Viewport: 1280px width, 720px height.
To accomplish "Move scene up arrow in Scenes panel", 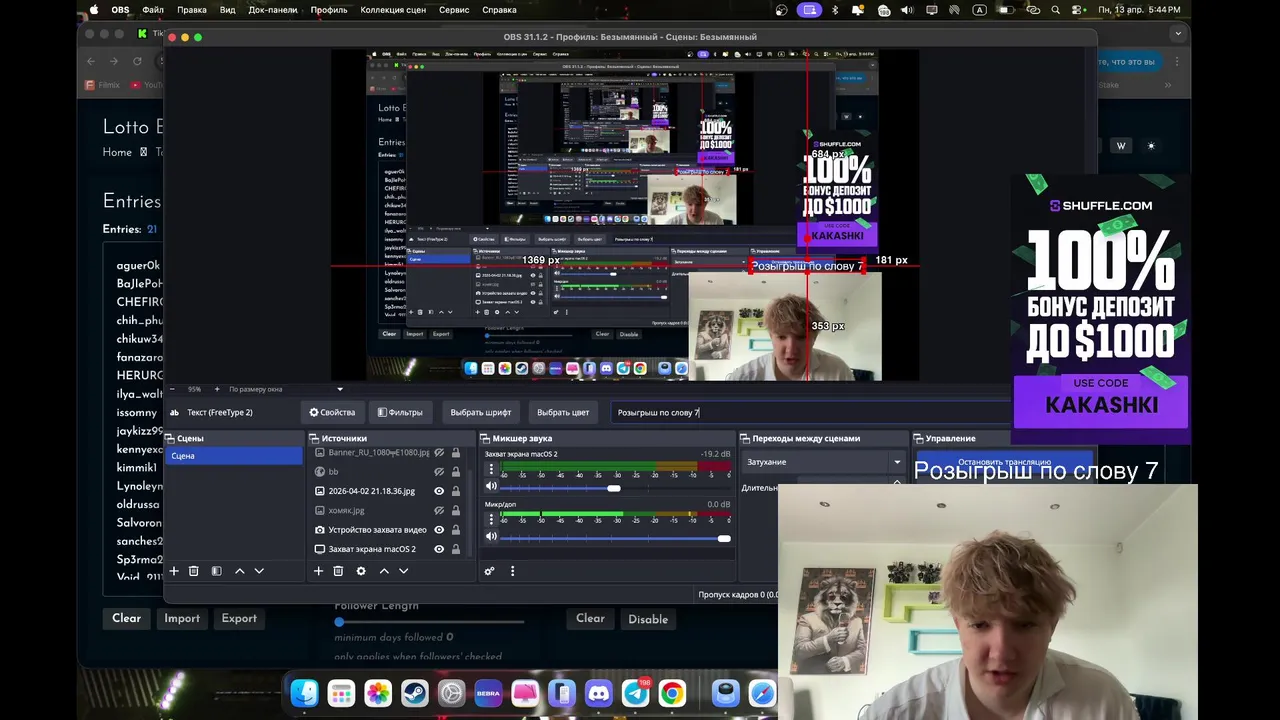I will tap(239, 571).
